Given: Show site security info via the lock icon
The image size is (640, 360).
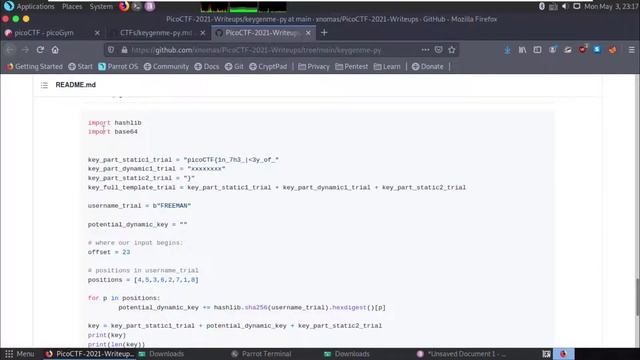Looking at the screenshot, I should click(124, 50).
